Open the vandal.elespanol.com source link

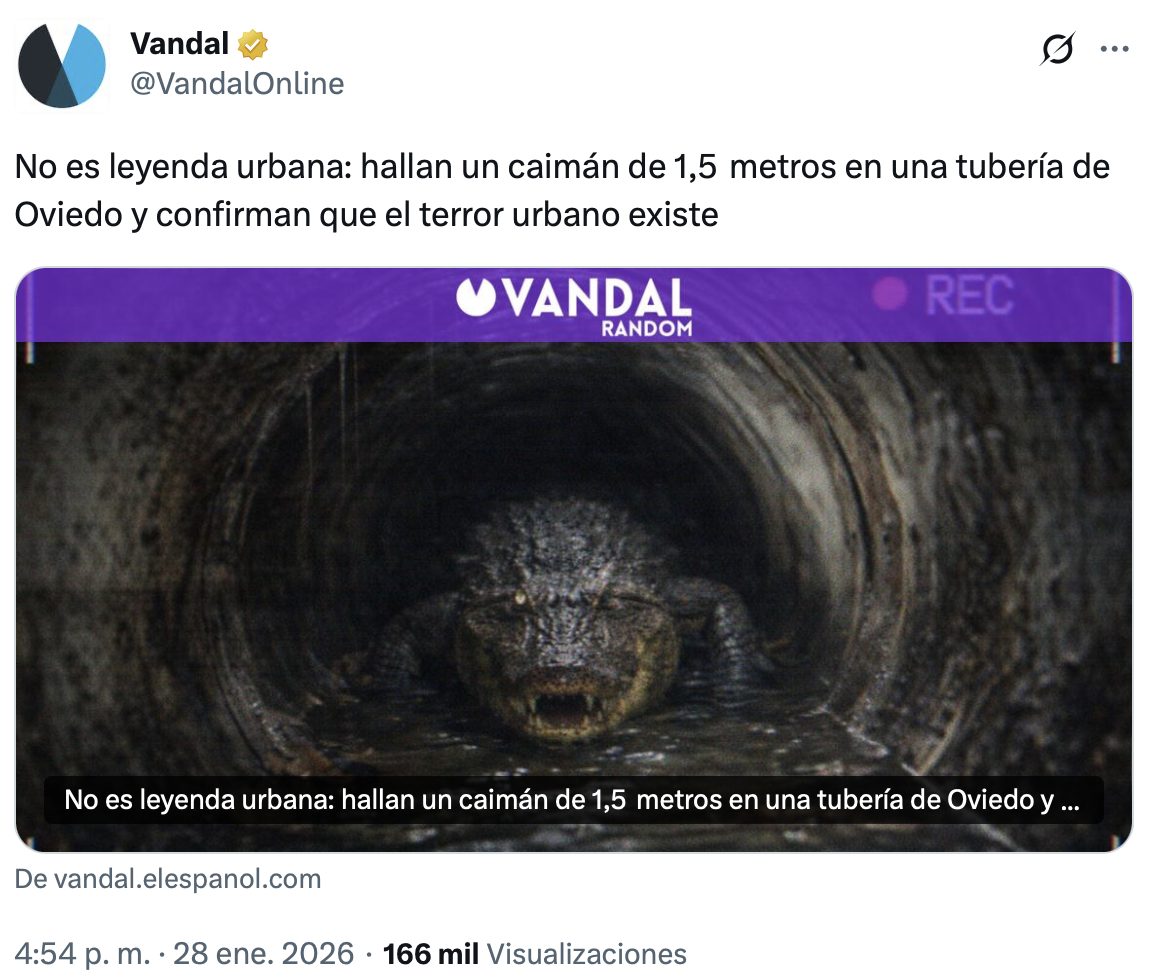168,879
